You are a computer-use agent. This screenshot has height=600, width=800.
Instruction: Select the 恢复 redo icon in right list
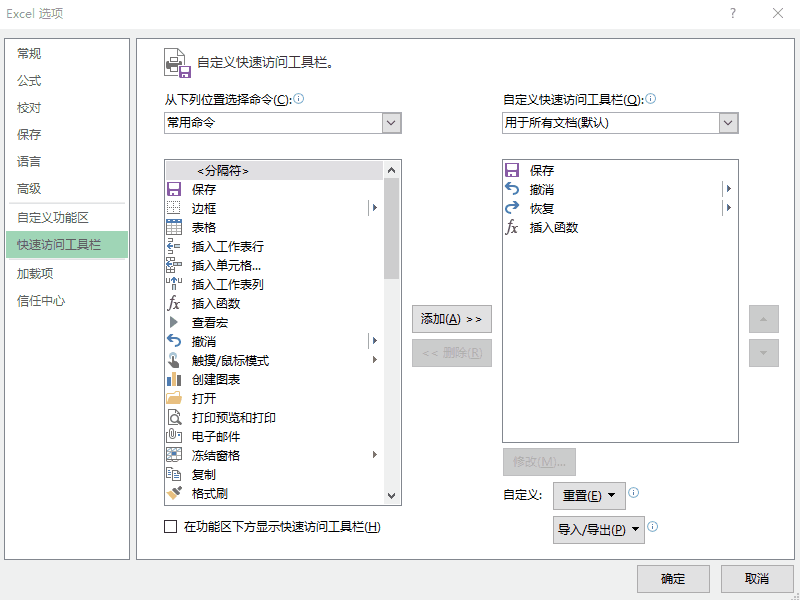coord(512,208)
